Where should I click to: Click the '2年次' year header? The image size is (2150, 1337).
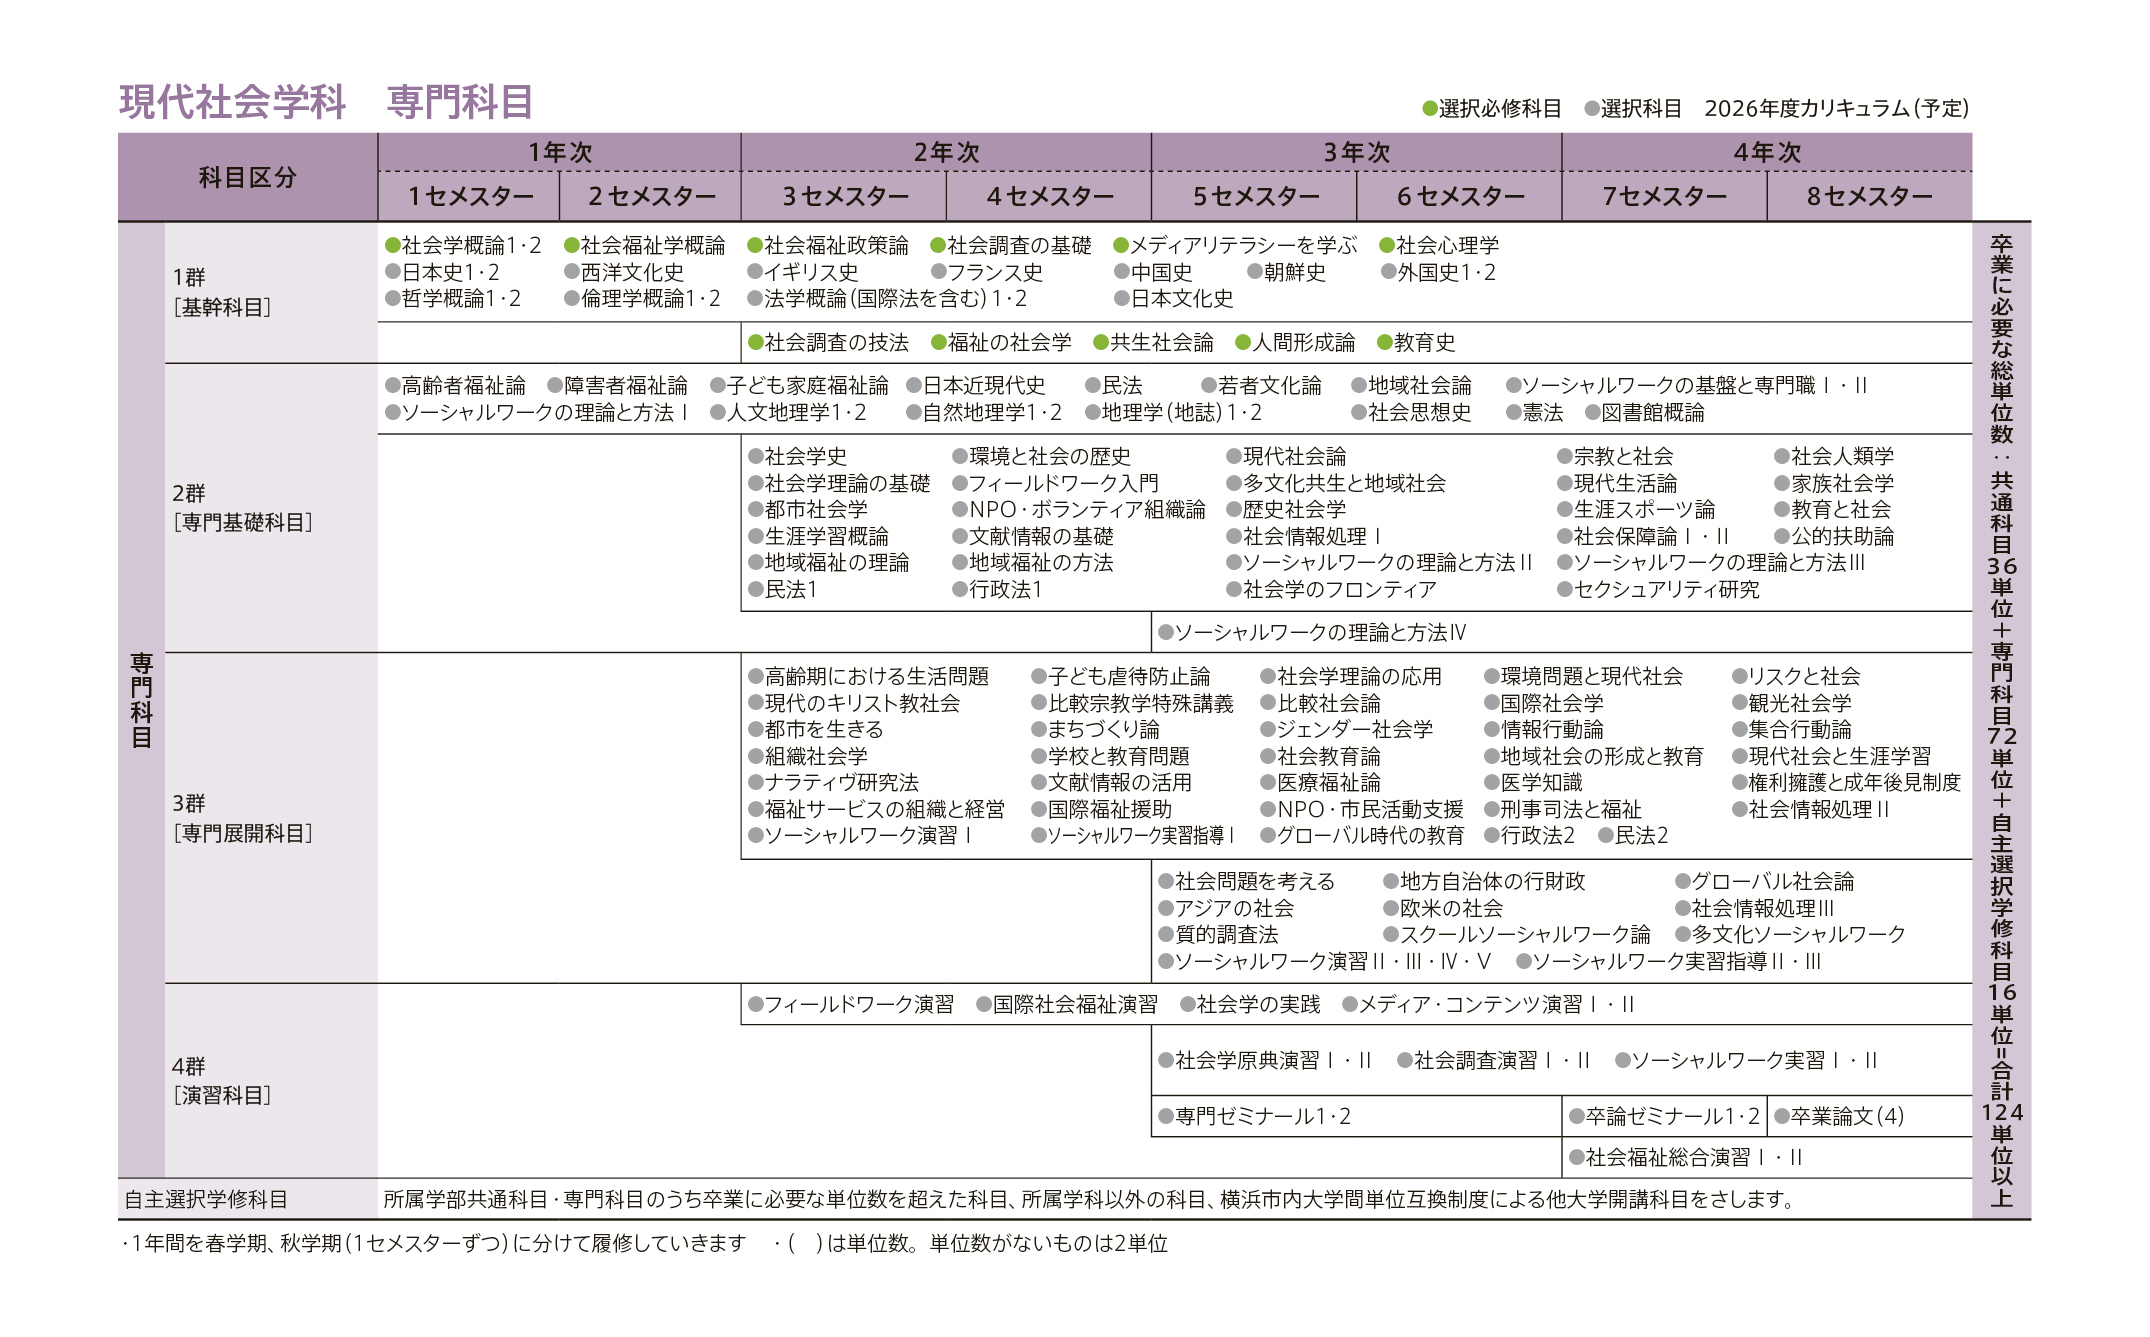pyautogui.click(x=946, y=152)
